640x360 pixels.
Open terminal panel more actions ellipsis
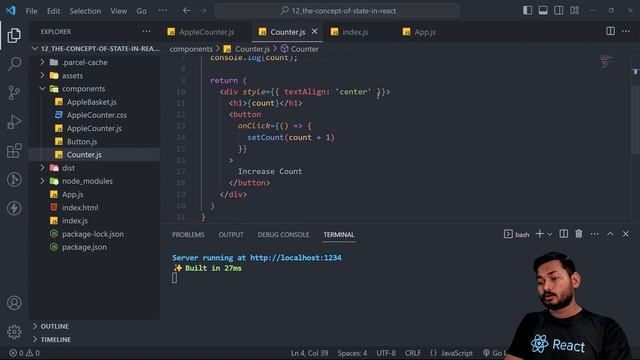click(595, 234)
